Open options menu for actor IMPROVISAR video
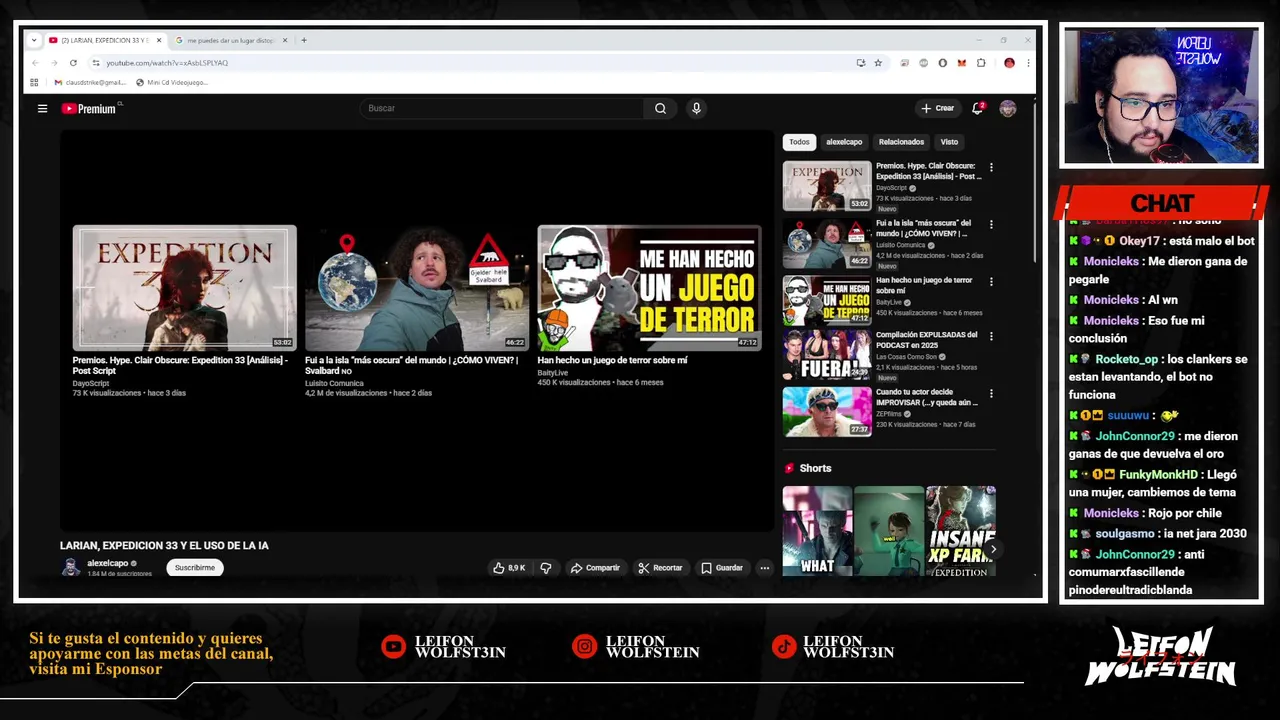1280x720 pixels. click(x=991, y=393)
